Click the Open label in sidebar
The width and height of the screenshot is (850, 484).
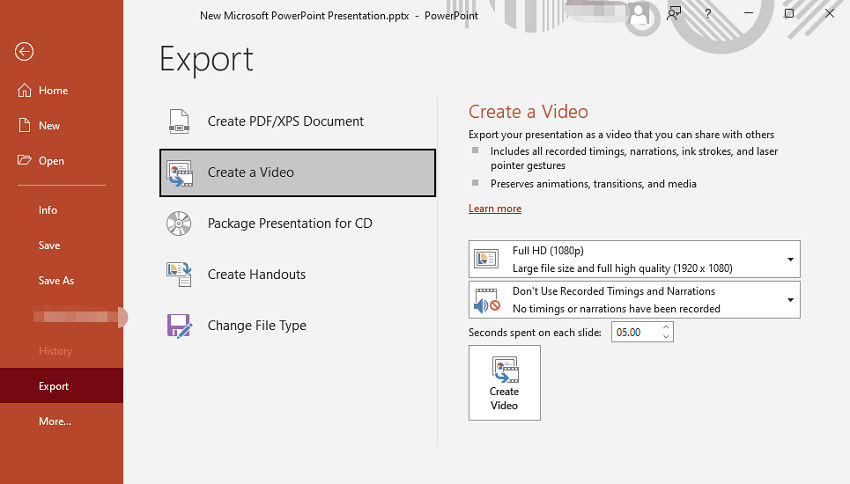pyautogui.click(x=51, y=161)
